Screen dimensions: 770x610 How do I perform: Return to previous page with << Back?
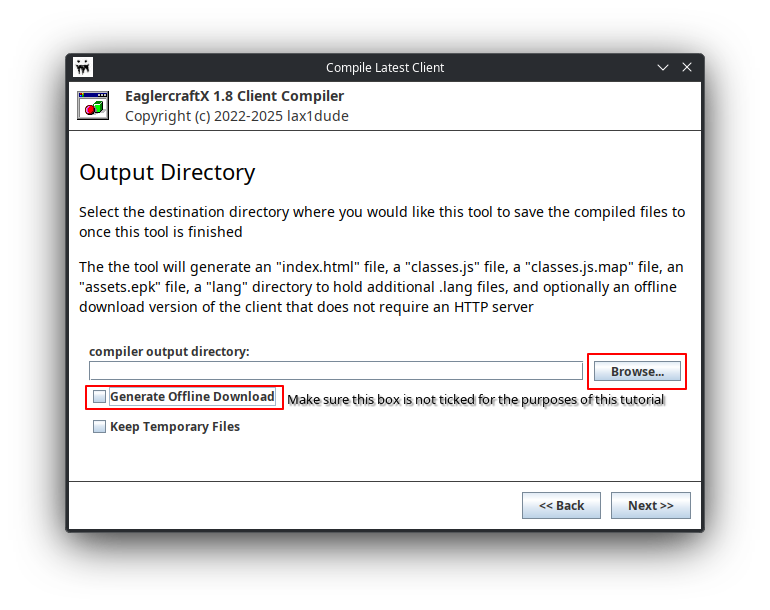click(x=561, y=505)
